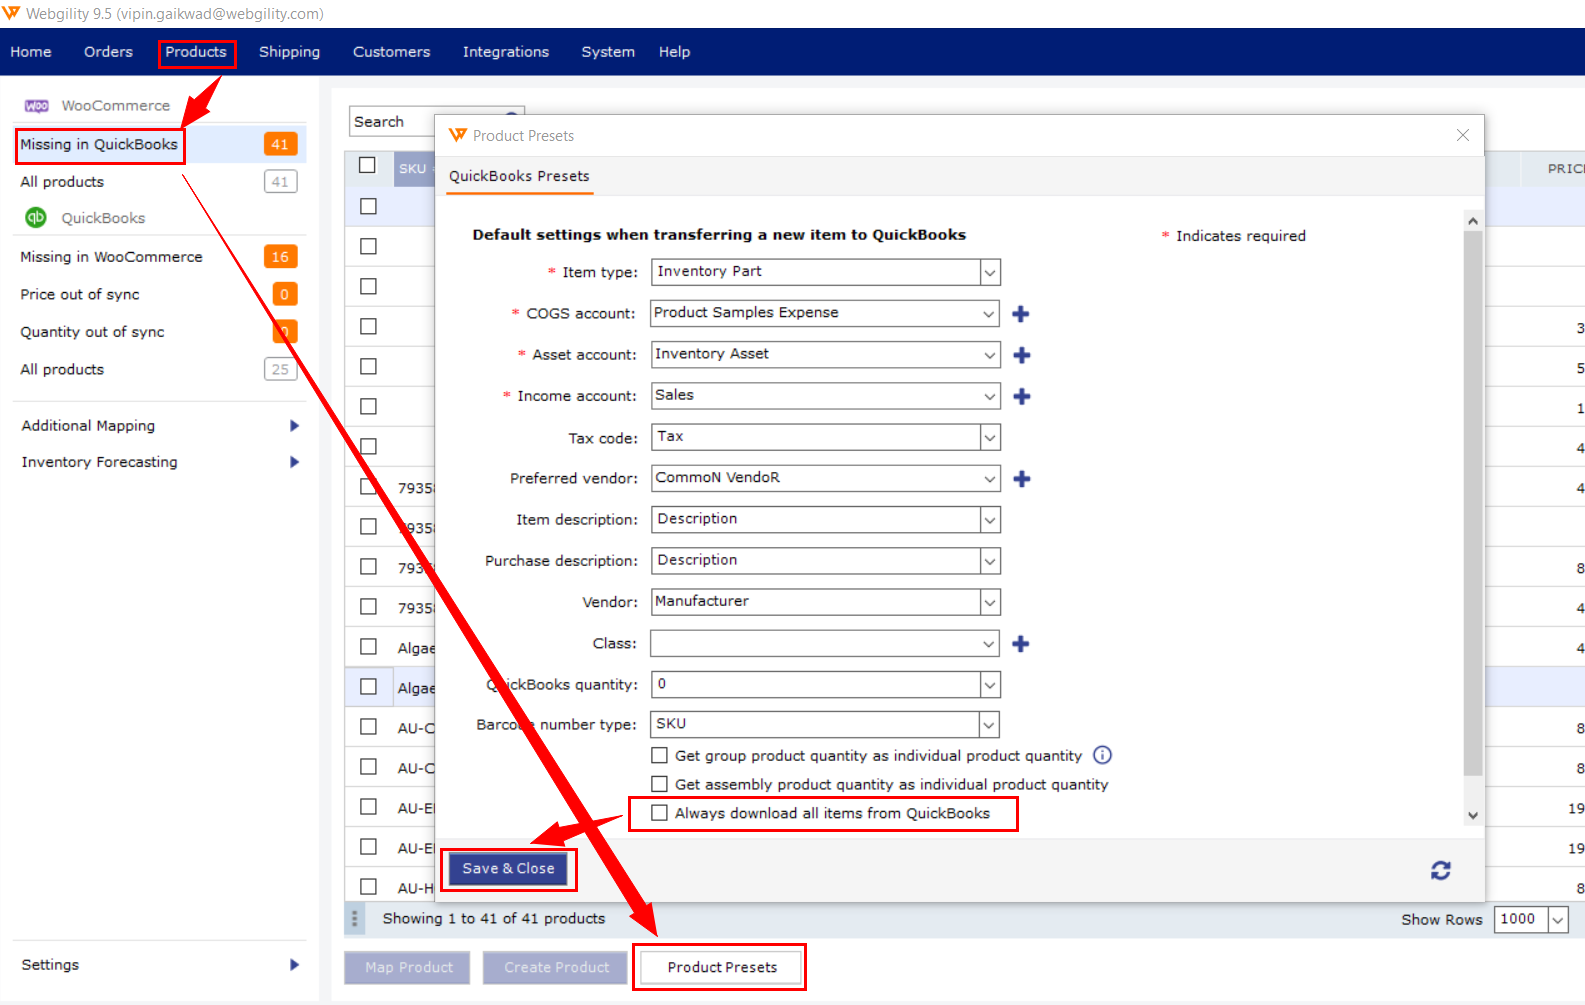Viewport: 1585px width, 1005px height.
Task: Check the AU-H product row checkbox
Action: (368, 887)
